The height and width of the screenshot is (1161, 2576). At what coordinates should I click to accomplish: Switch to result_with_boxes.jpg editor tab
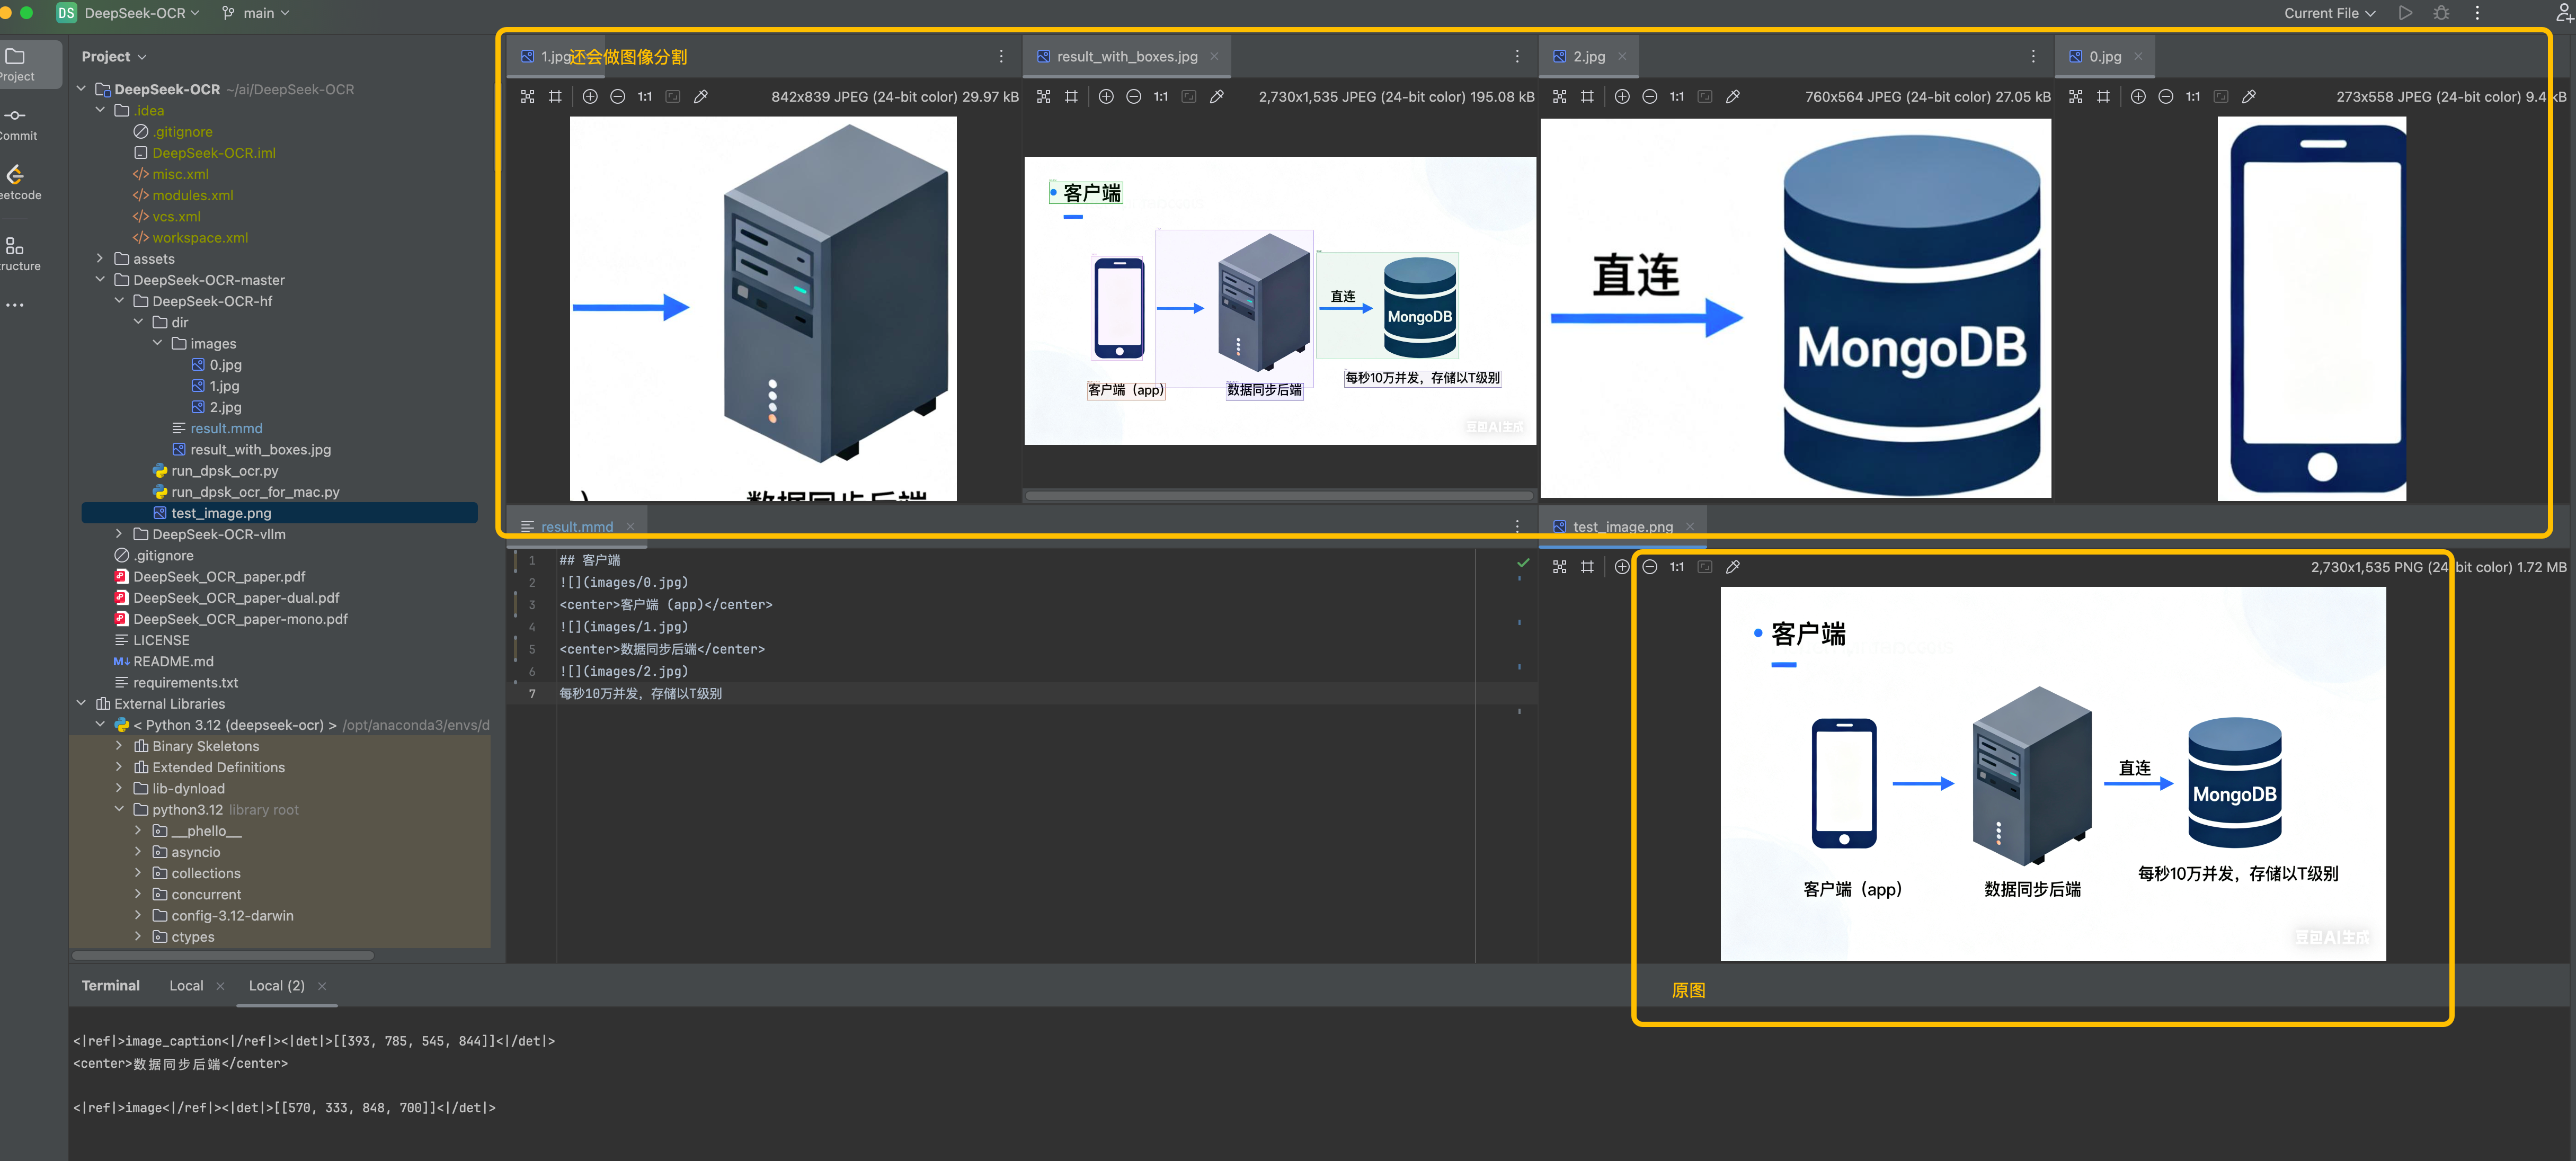(x=1126, y=57)
